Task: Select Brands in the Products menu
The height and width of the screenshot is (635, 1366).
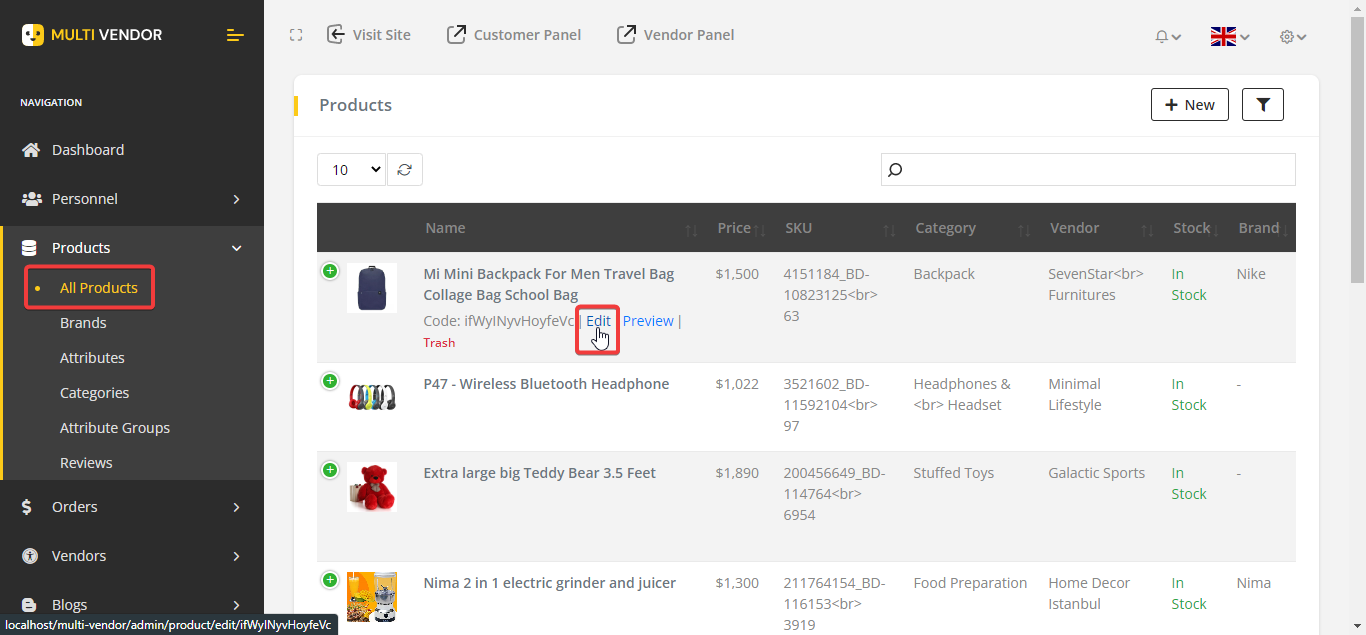Action: 83,322
